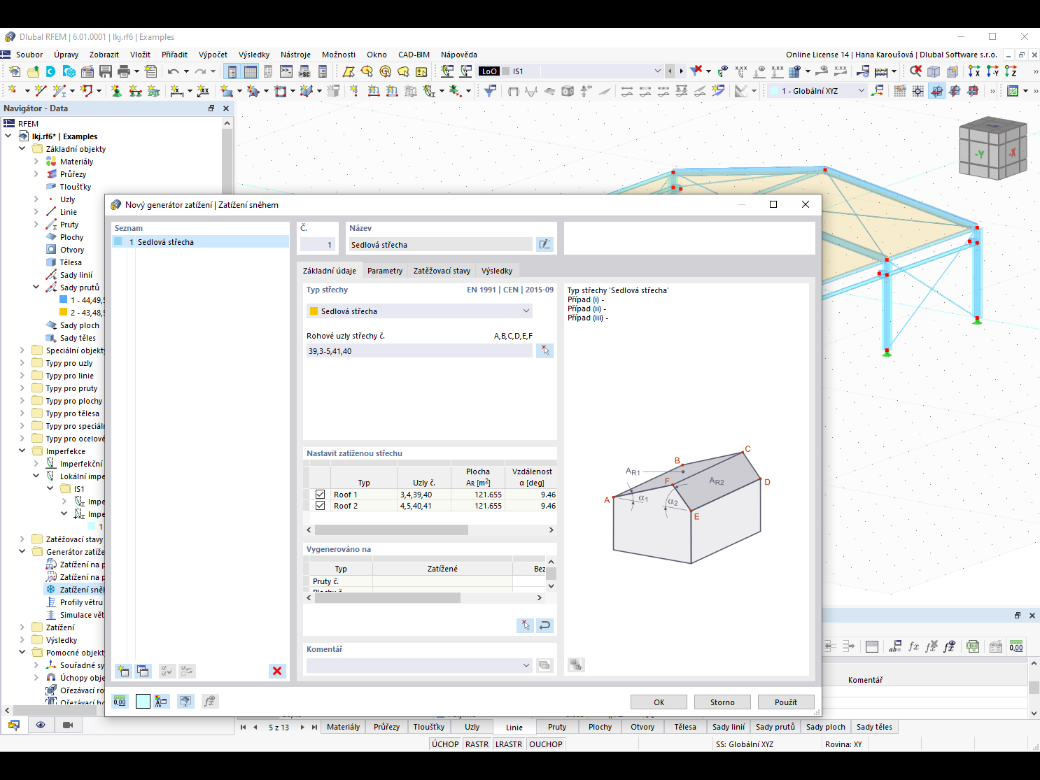Delete list item with red X icon
Viewport: 1040px width, 780px height.
point(277,671)
